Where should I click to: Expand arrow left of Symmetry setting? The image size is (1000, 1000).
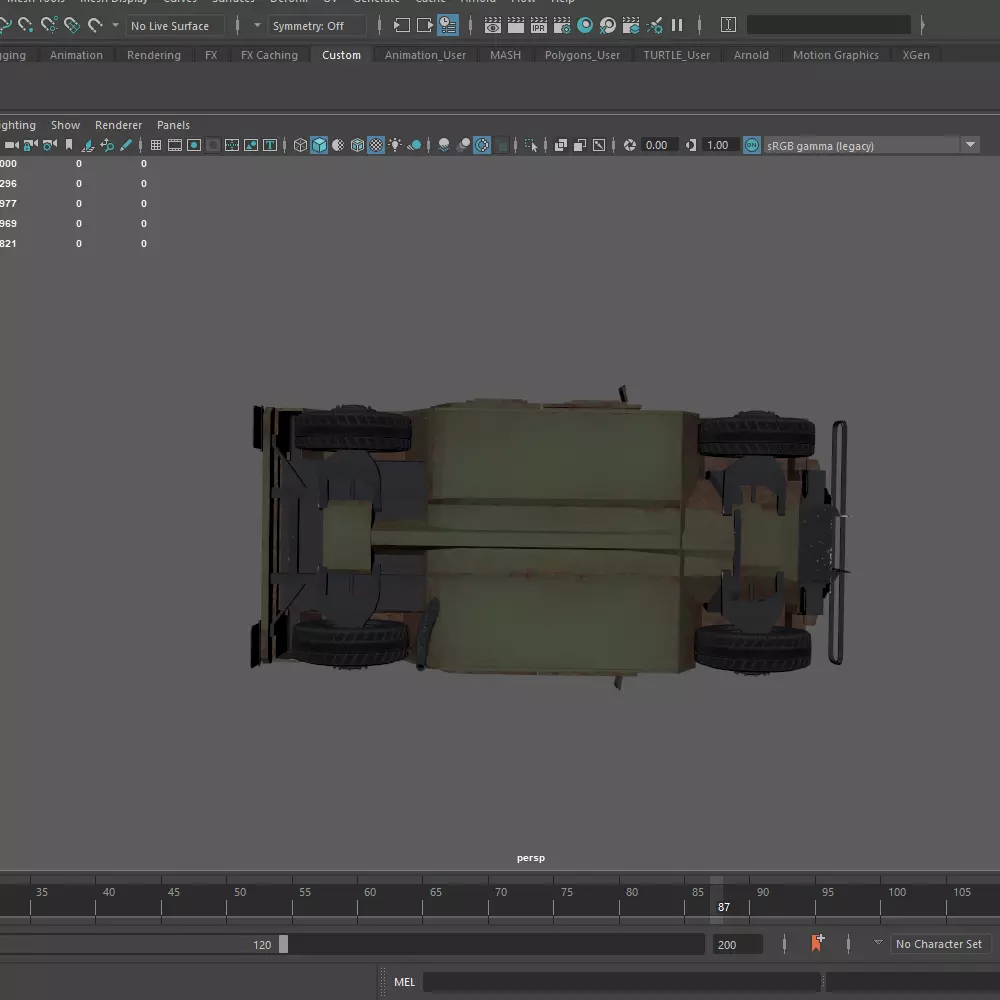click(257, 26)
